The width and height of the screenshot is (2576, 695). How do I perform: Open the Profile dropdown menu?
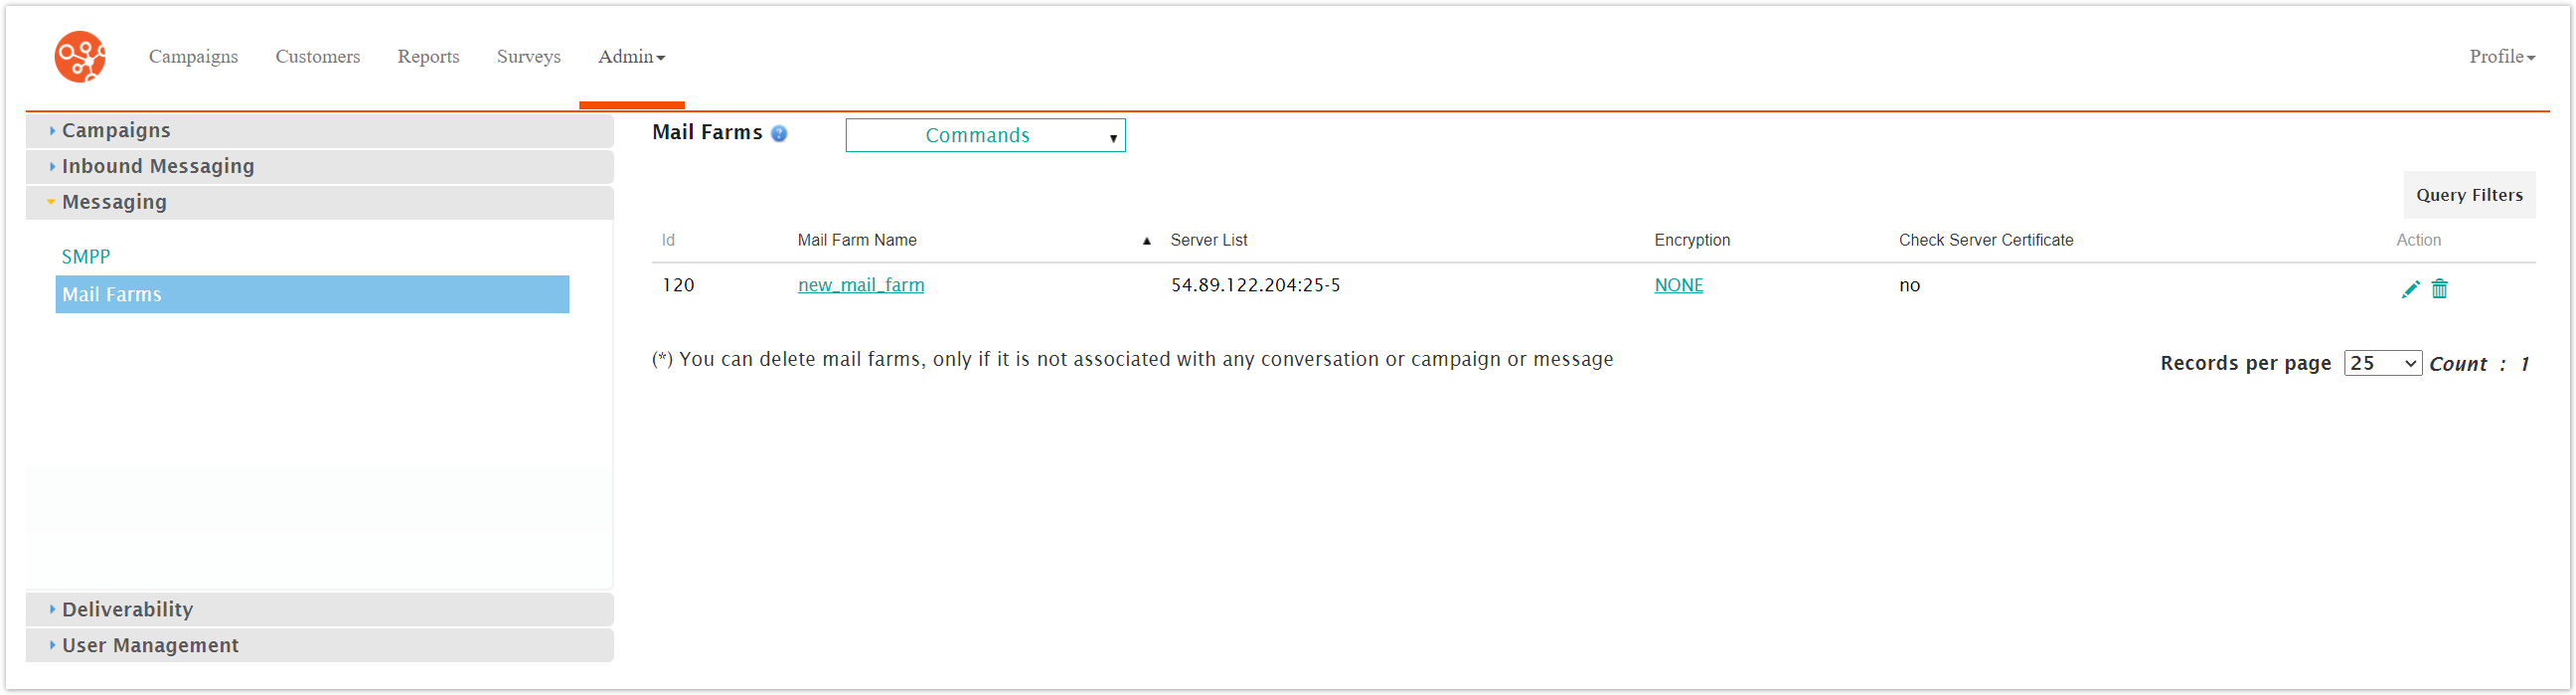pos(2501,57)
